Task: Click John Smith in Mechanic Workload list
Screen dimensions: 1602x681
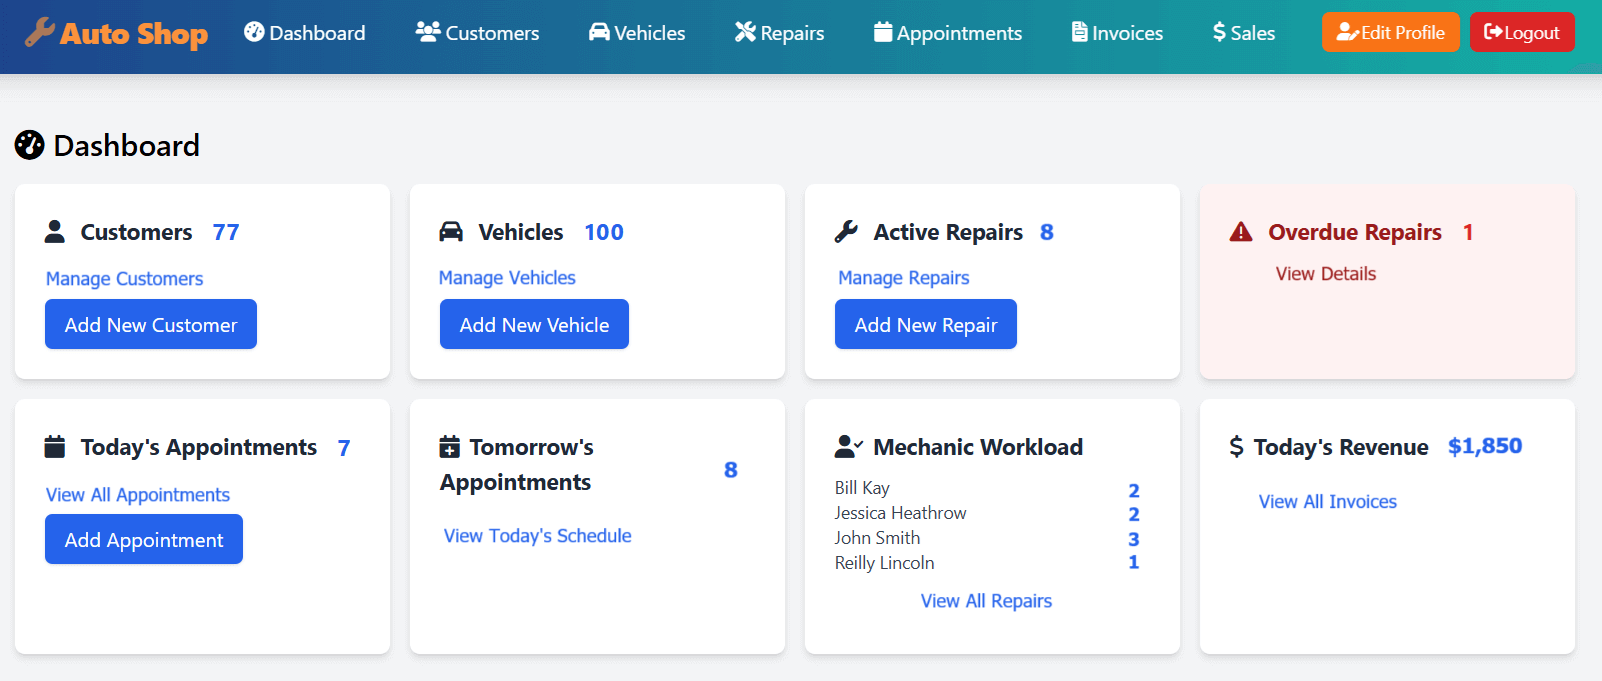Action: 877,538
